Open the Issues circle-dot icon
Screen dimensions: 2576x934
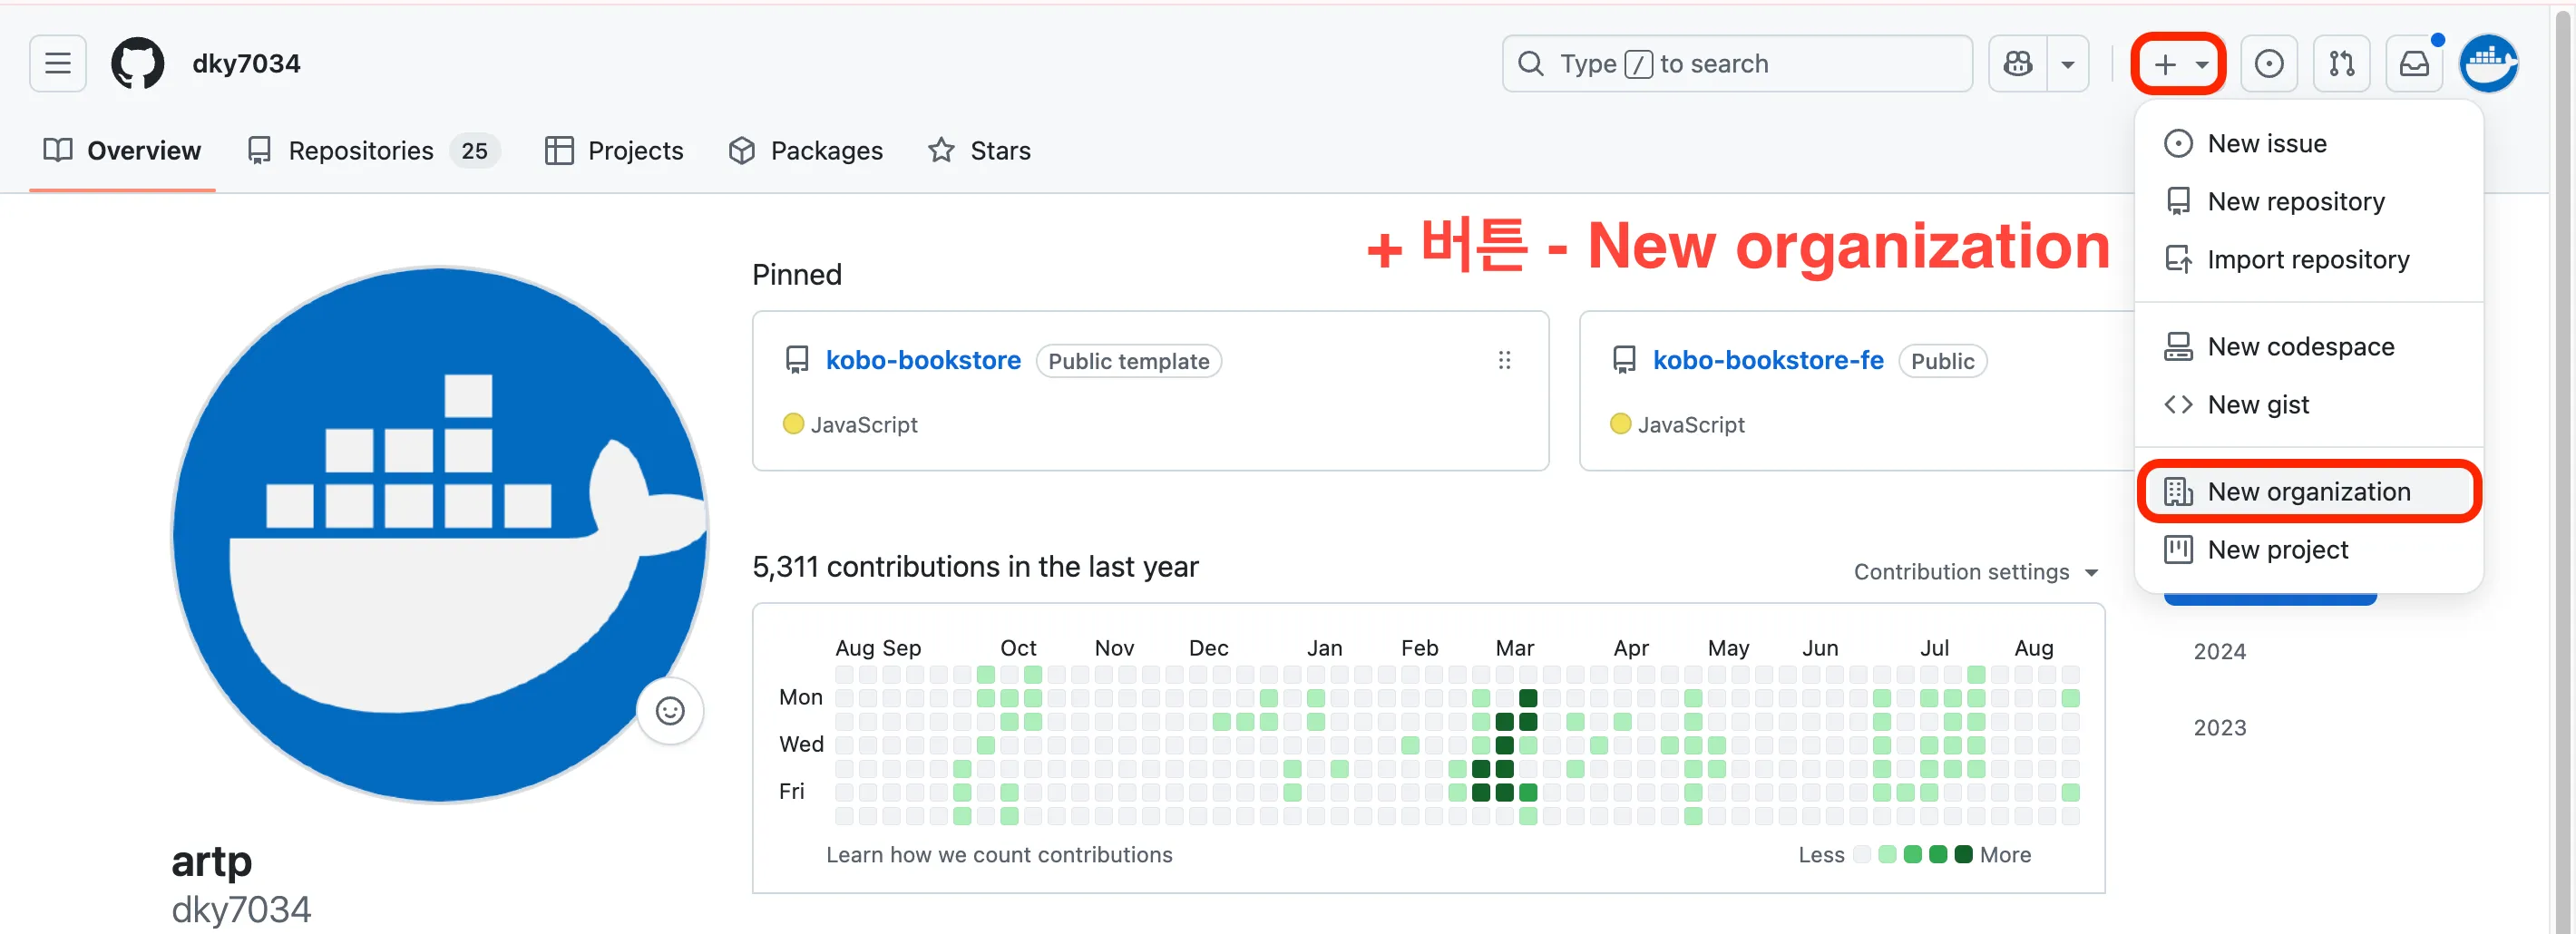point(2268,64)
